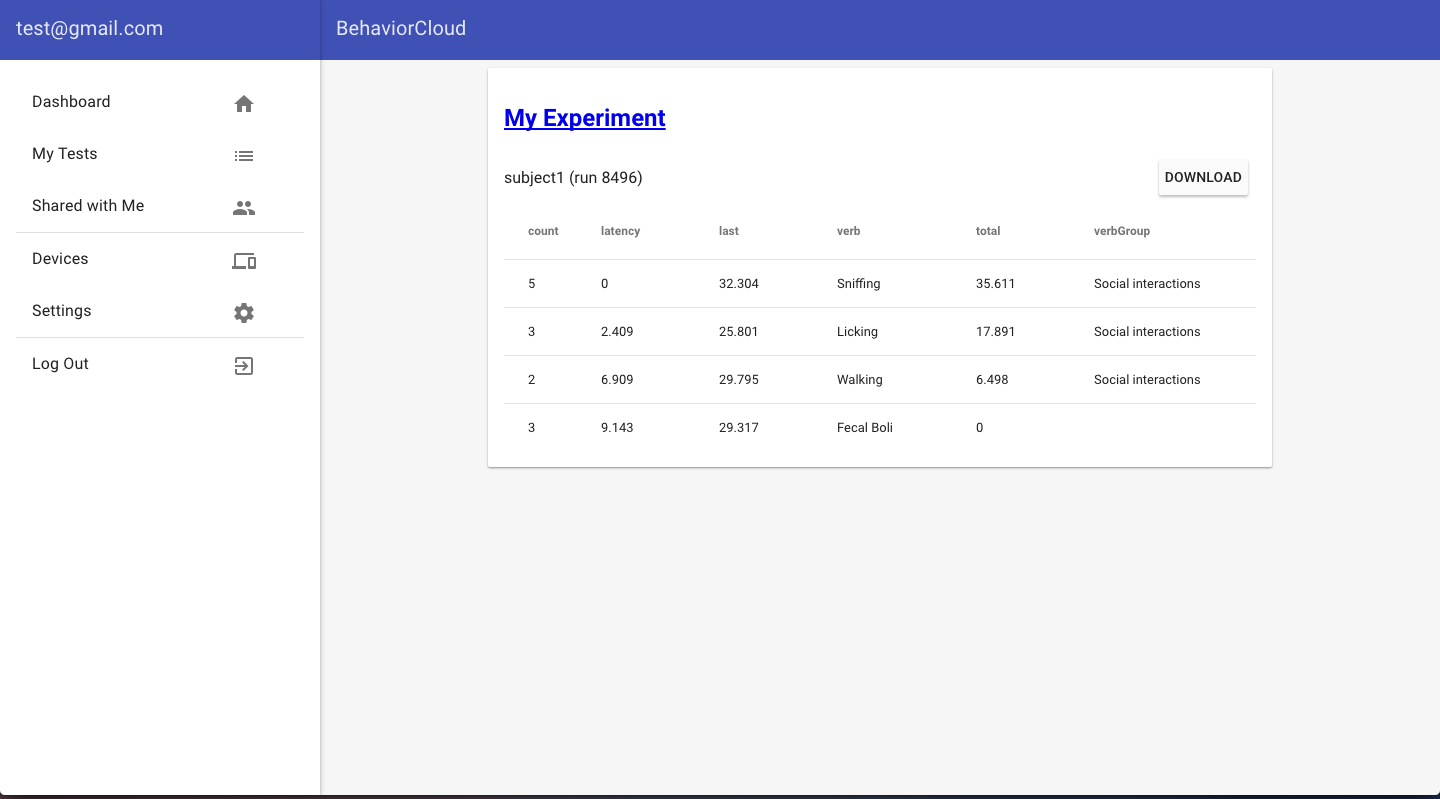Click Social interactions in the Sniffing row
The width and height of the screenshot is (1440, 799).
[x=1147, y=284]
